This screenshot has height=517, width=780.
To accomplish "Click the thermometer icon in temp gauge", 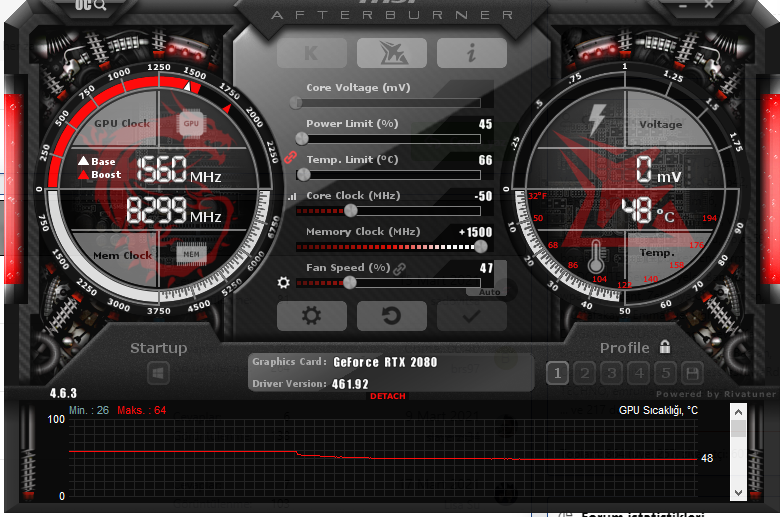I will [595, 256].
